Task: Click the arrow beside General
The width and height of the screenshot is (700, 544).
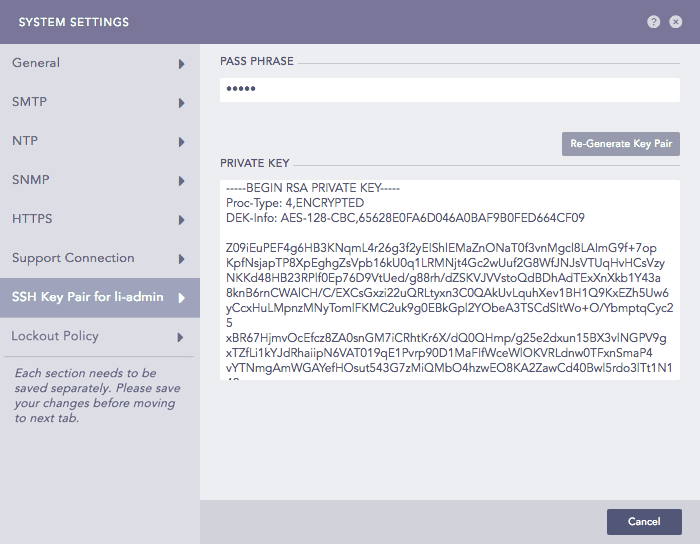Action: [x=182, y=64]
